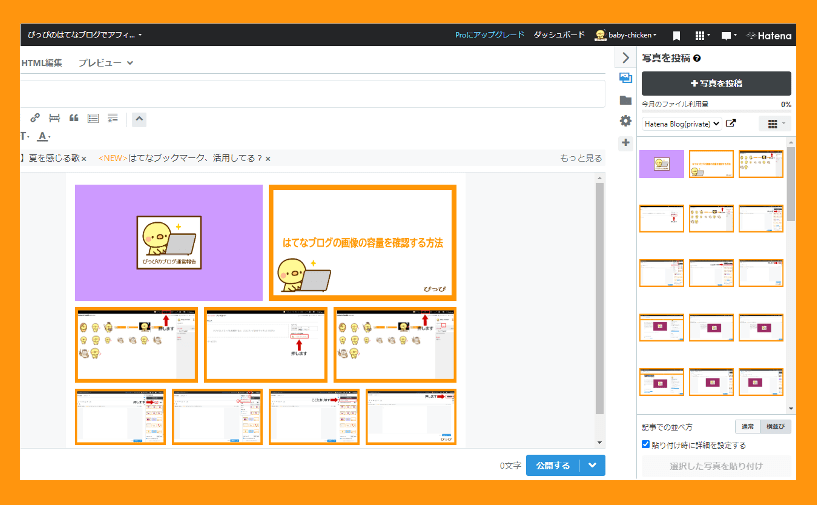
Task: Insert a link with the chain icon
Action: (35, 118)
